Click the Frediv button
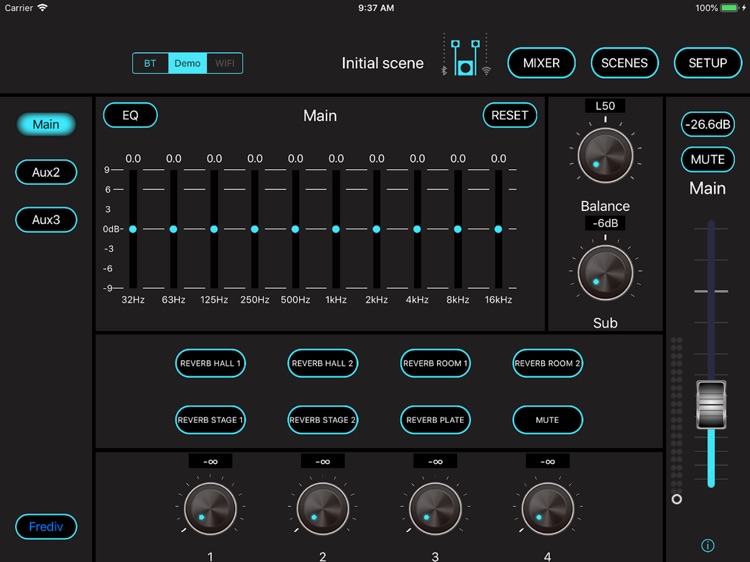 [x=46, y=527]
